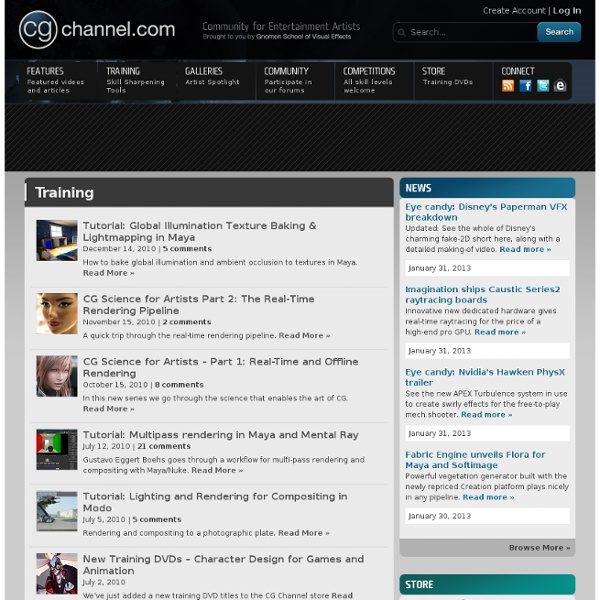Open the Multipass rendering in Maya tutorial title

point(220,435)
